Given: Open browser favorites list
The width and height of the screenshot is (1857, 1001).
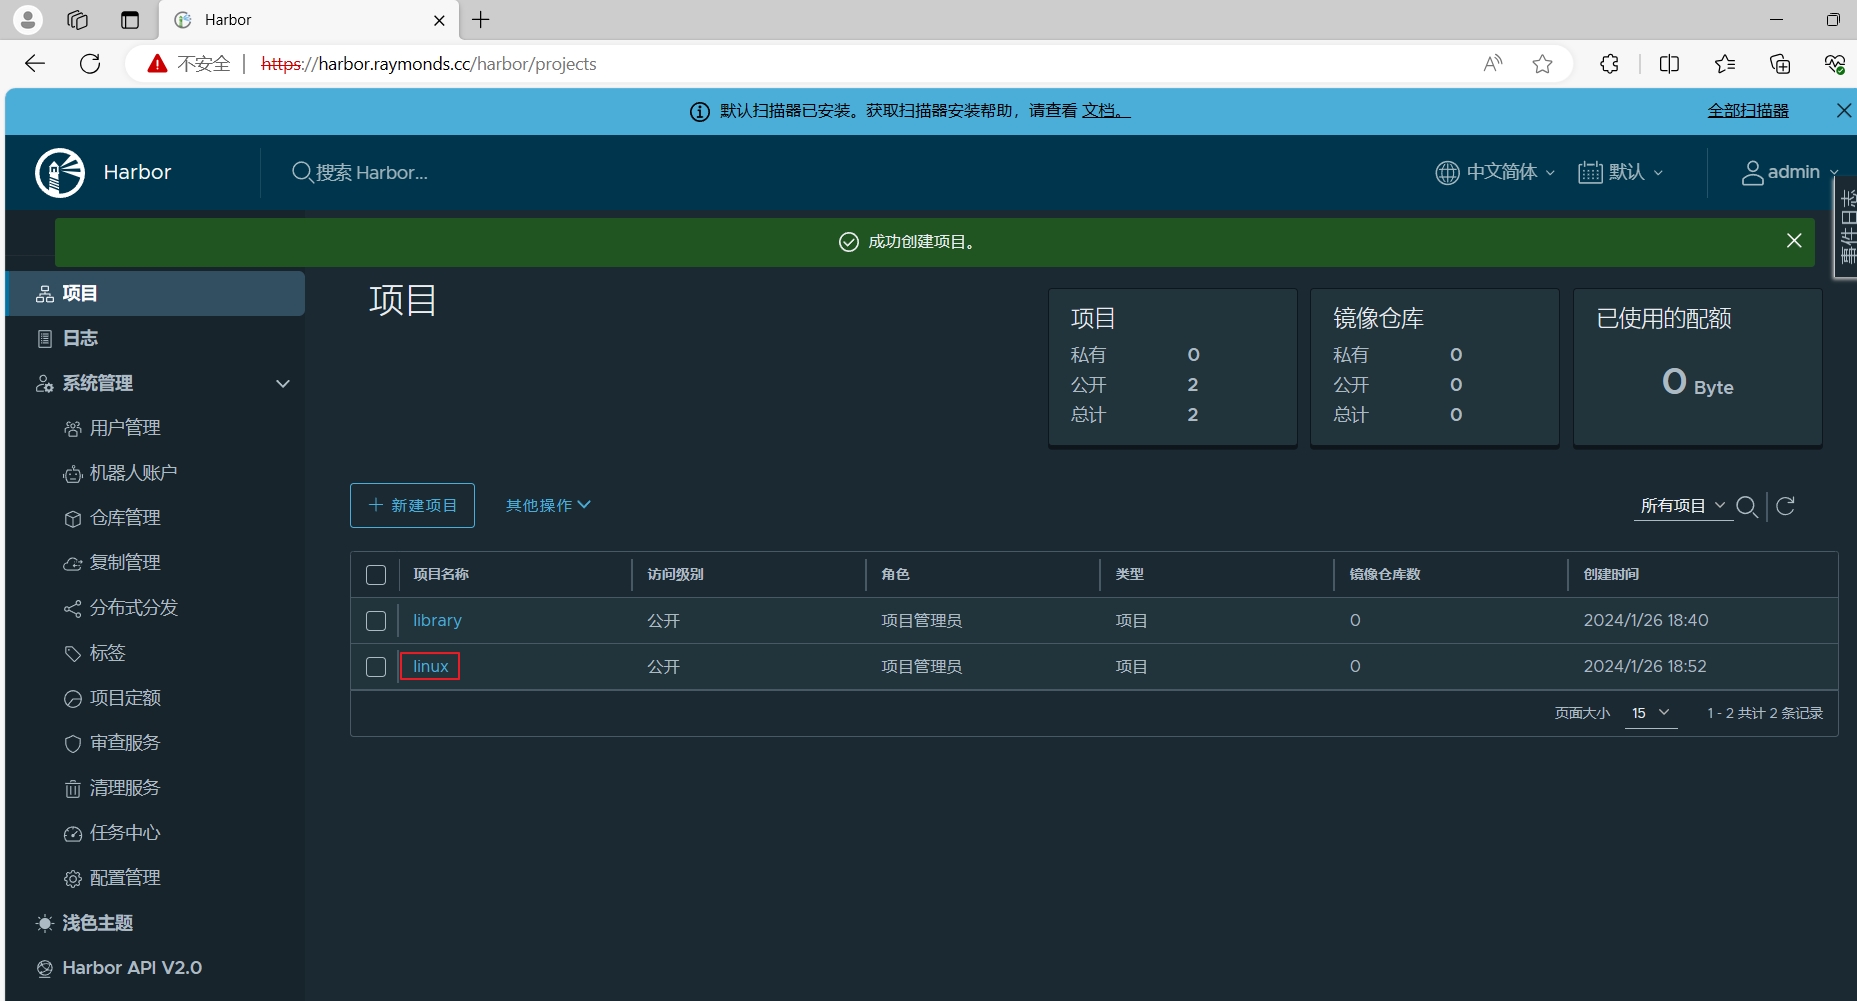Looking at the screenshot, I should click(1725, 64).
